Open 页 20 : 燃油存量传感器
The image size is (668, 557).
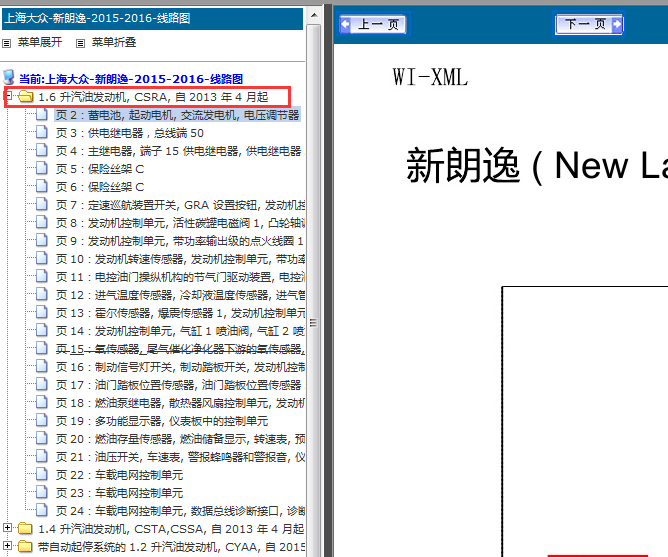click(x=179, y=439)
